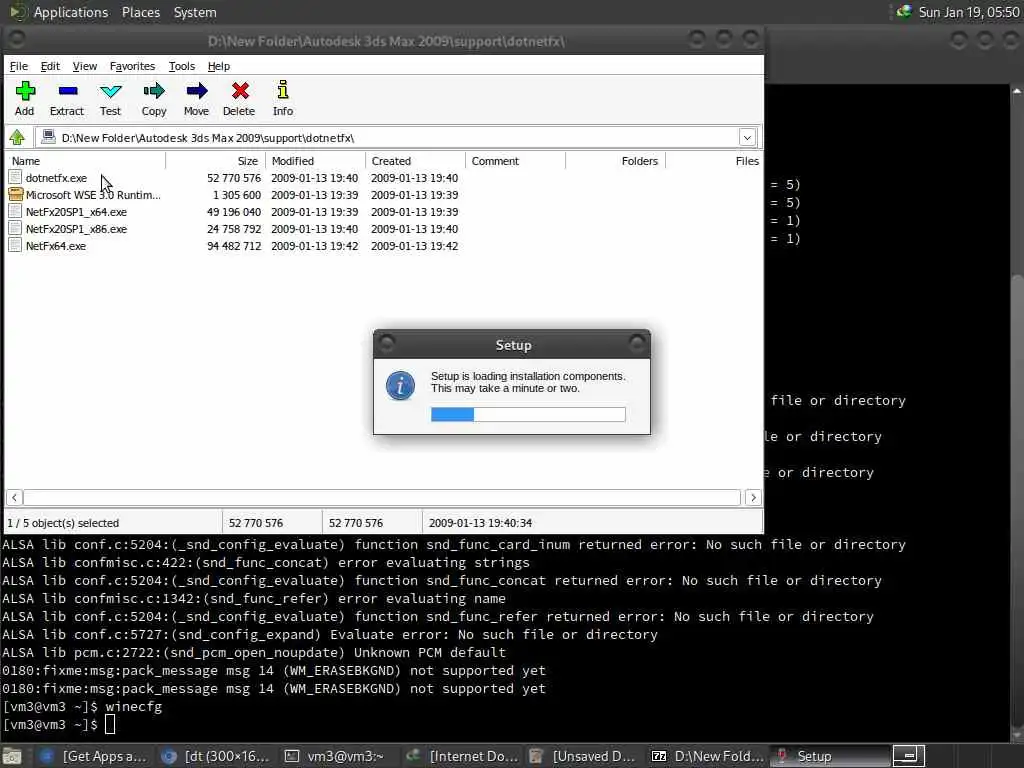This screenshot has width=1024, height=768.
Task: Open the Edit menu
Action: point(50,66)
